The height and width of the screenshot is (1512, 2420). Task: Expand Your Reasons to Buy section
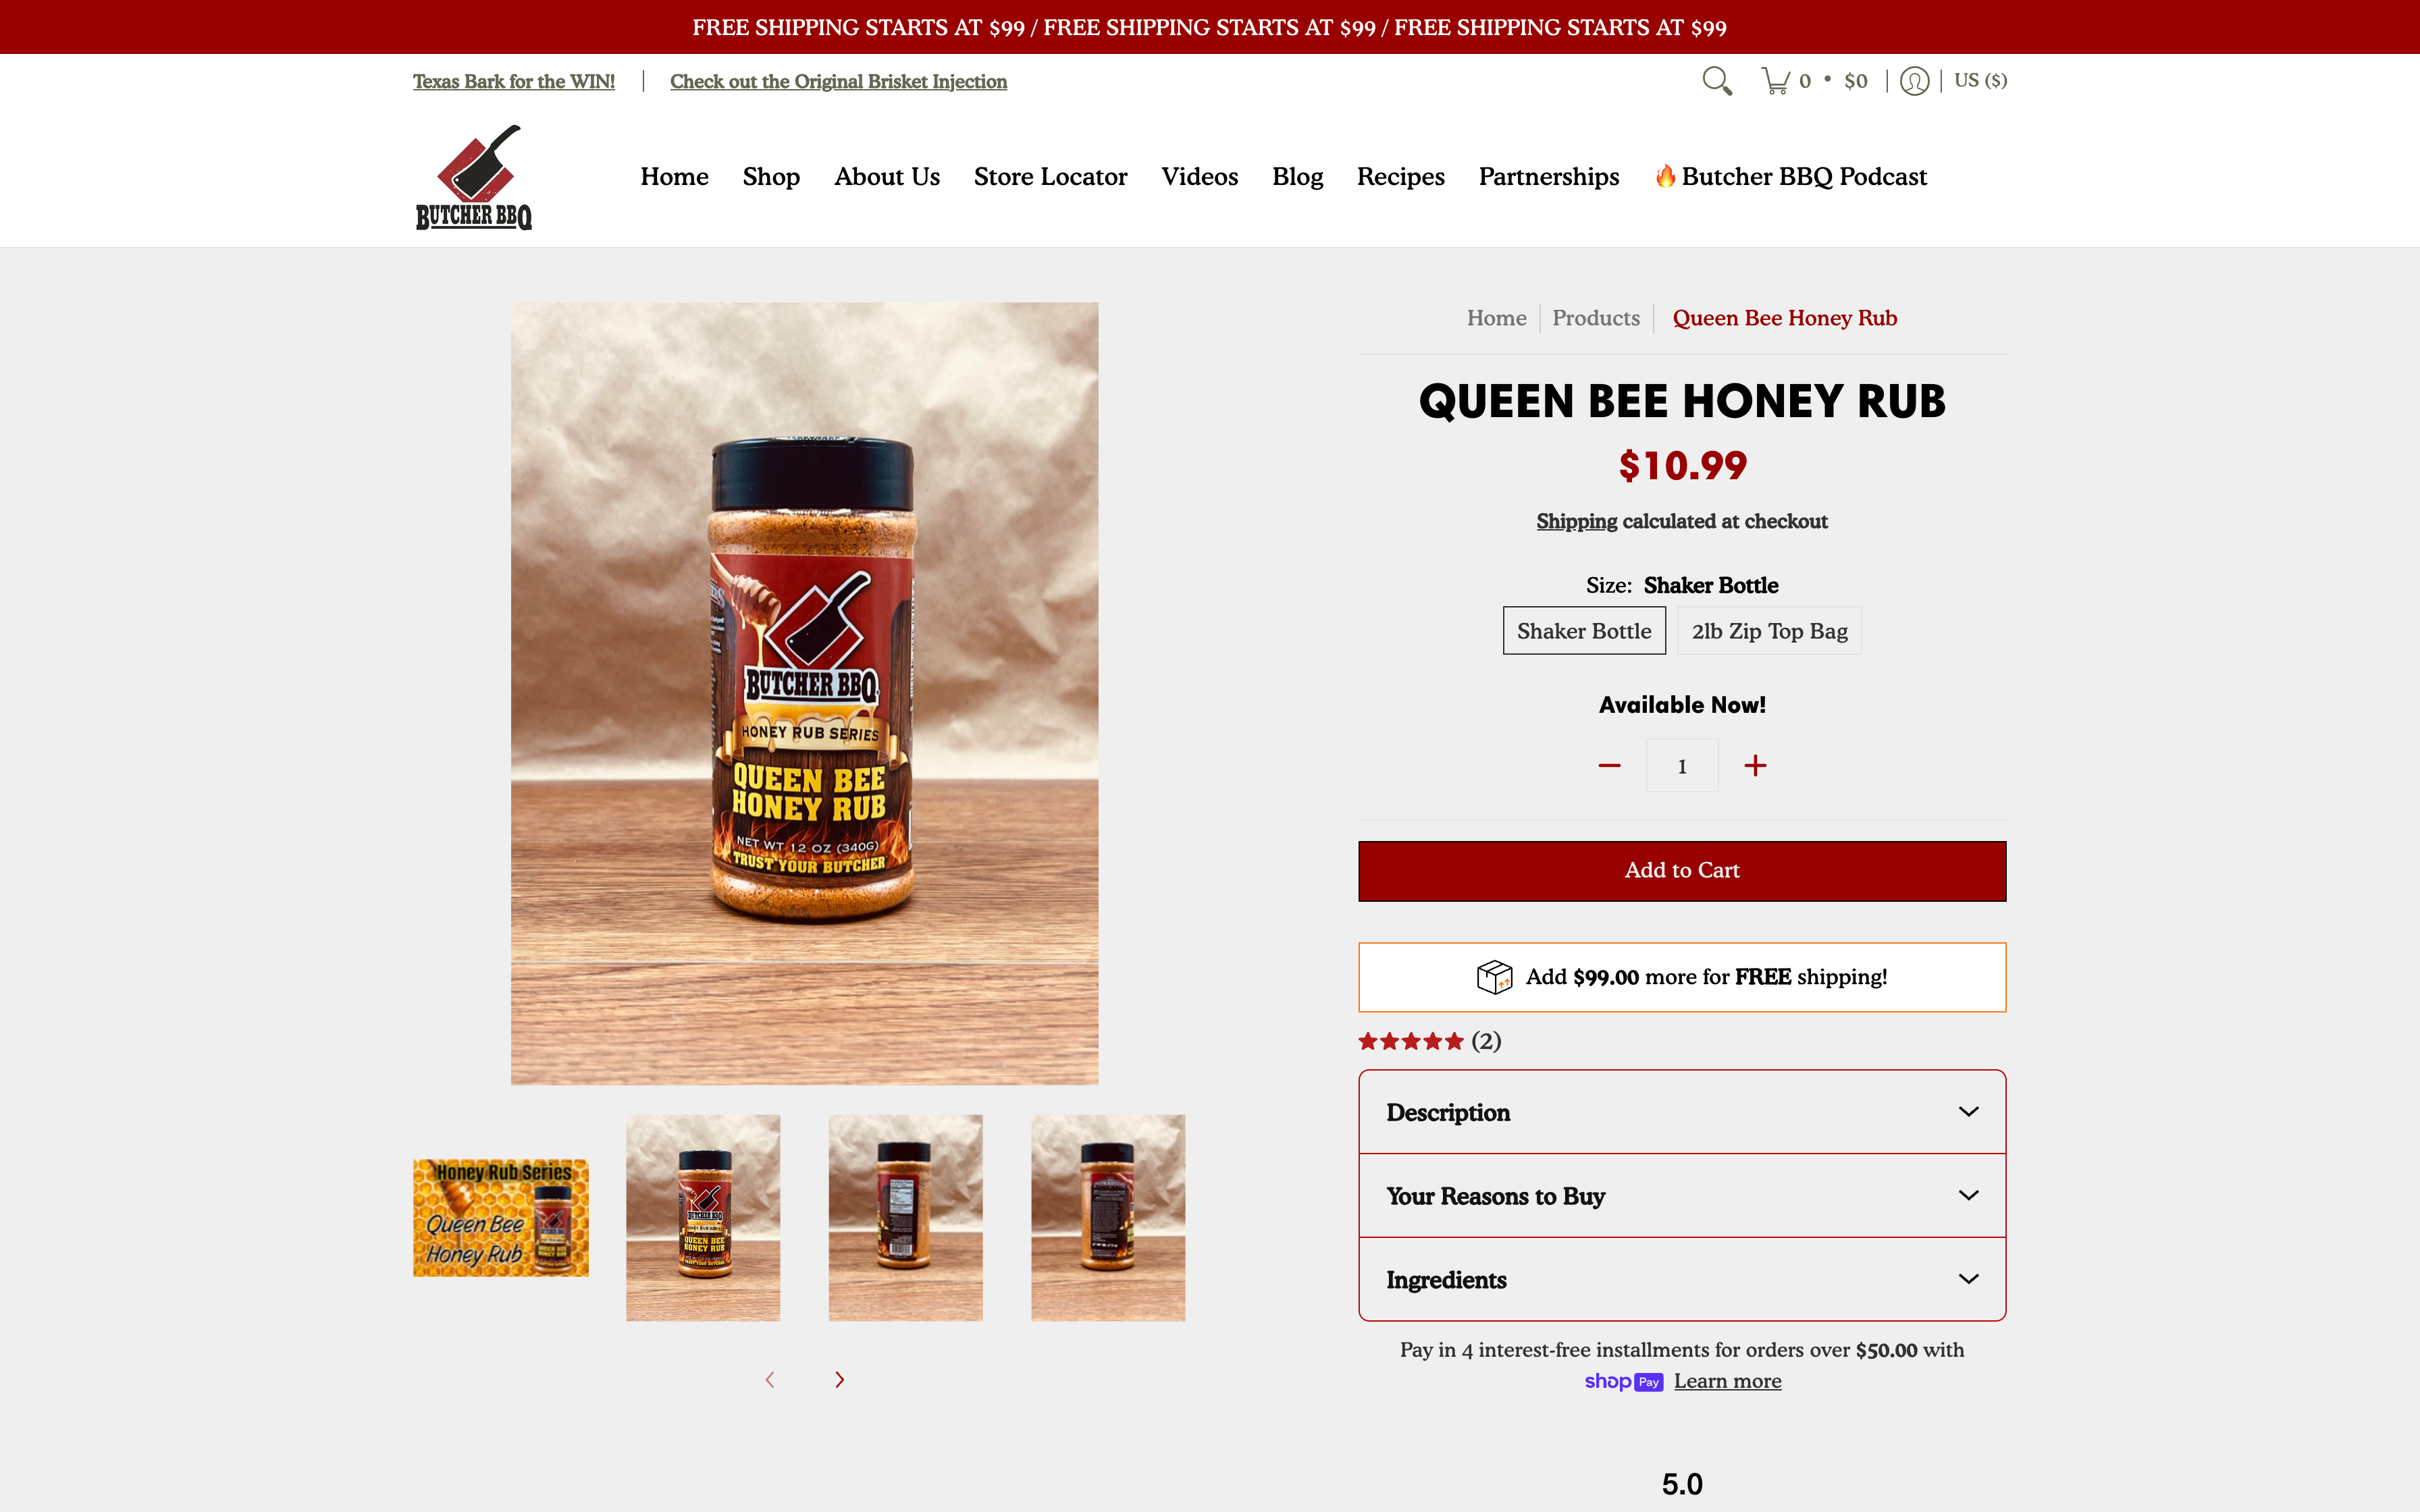click(1682, 1196)
